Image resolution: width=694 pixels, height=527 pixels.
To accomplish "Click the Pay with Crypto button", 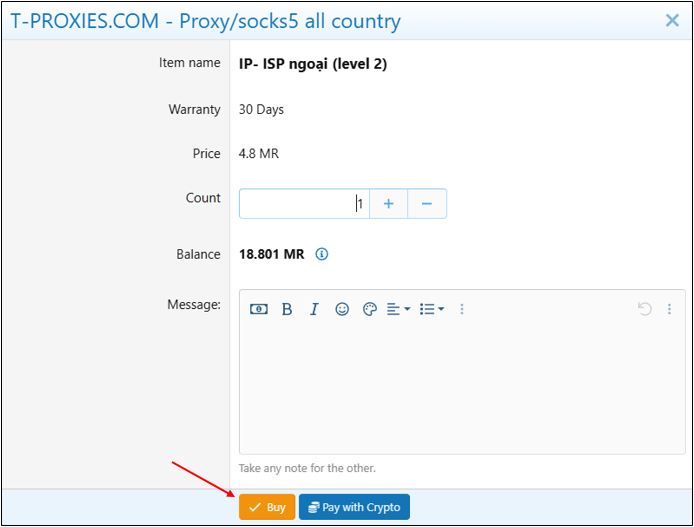I will pos(354,507).
